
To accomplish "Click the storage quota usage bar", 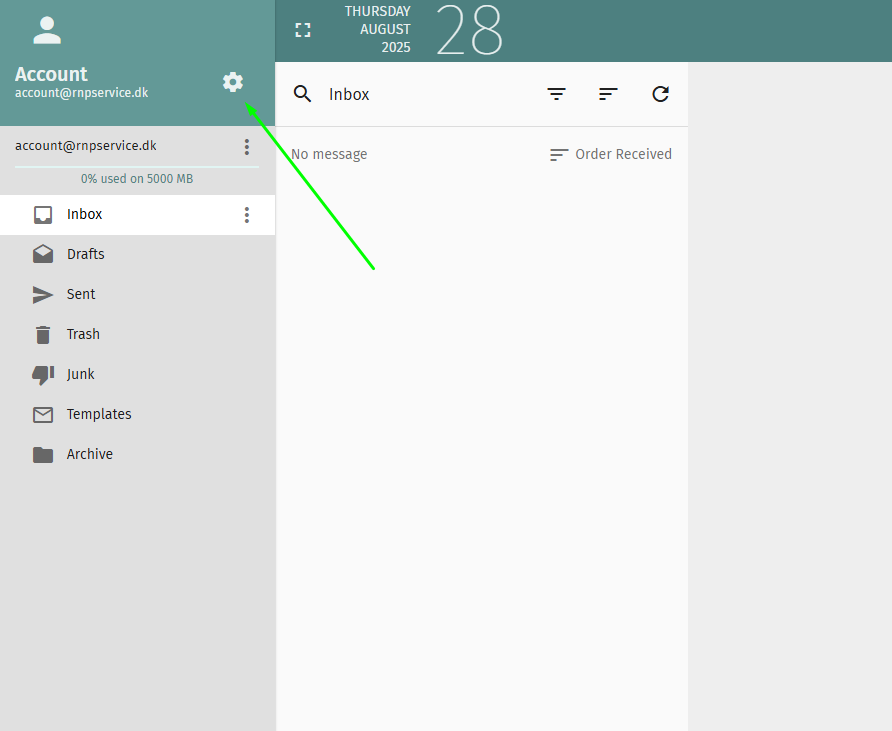I will (x=136, y=167).
